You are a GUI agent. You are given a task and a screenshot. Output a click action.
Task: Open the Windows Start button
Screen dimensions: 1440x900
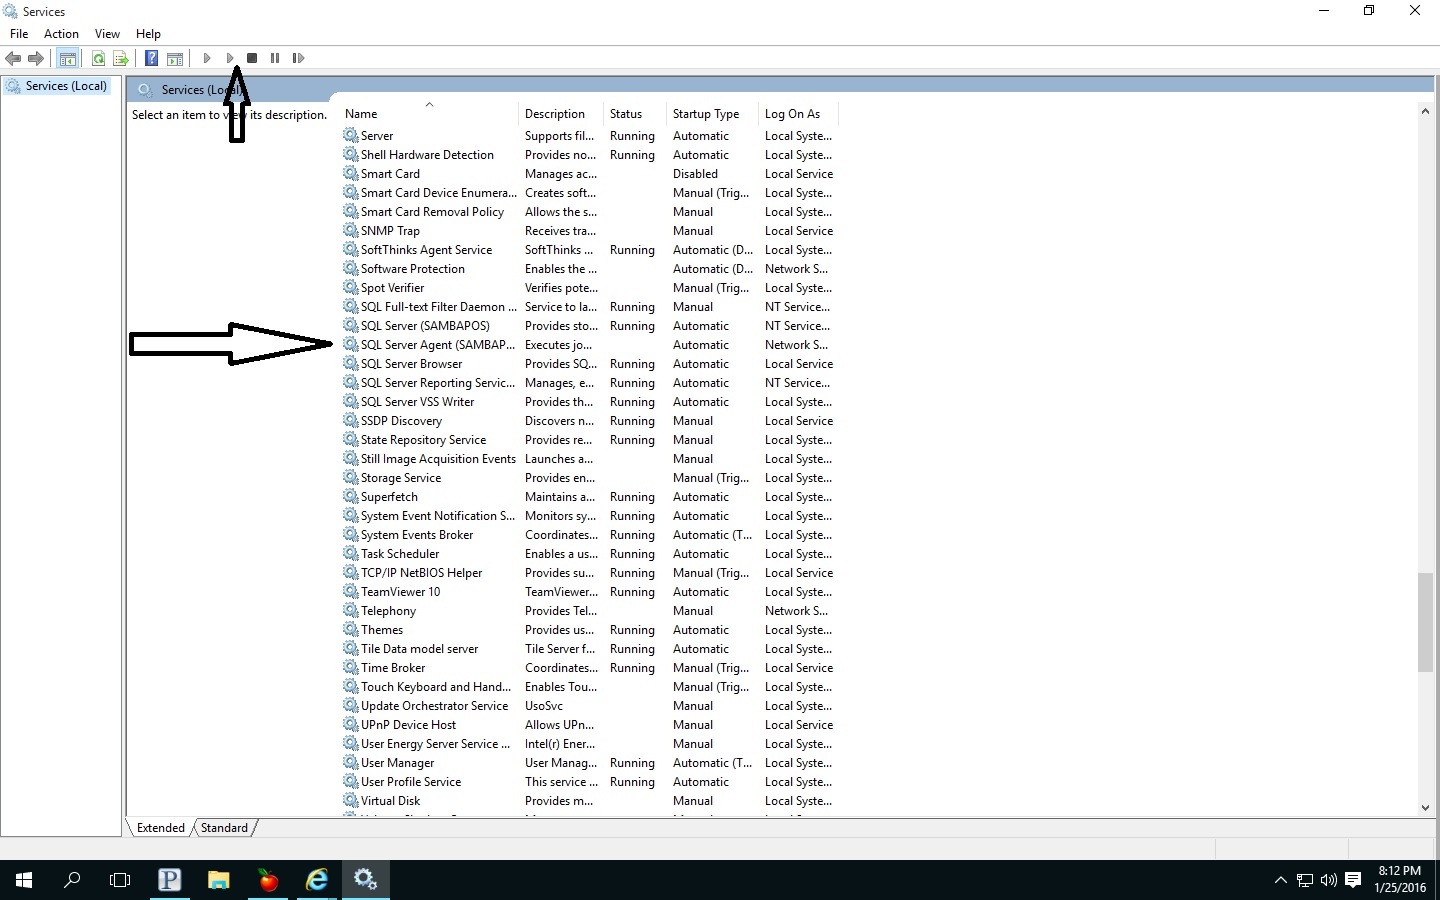(24, 880)
